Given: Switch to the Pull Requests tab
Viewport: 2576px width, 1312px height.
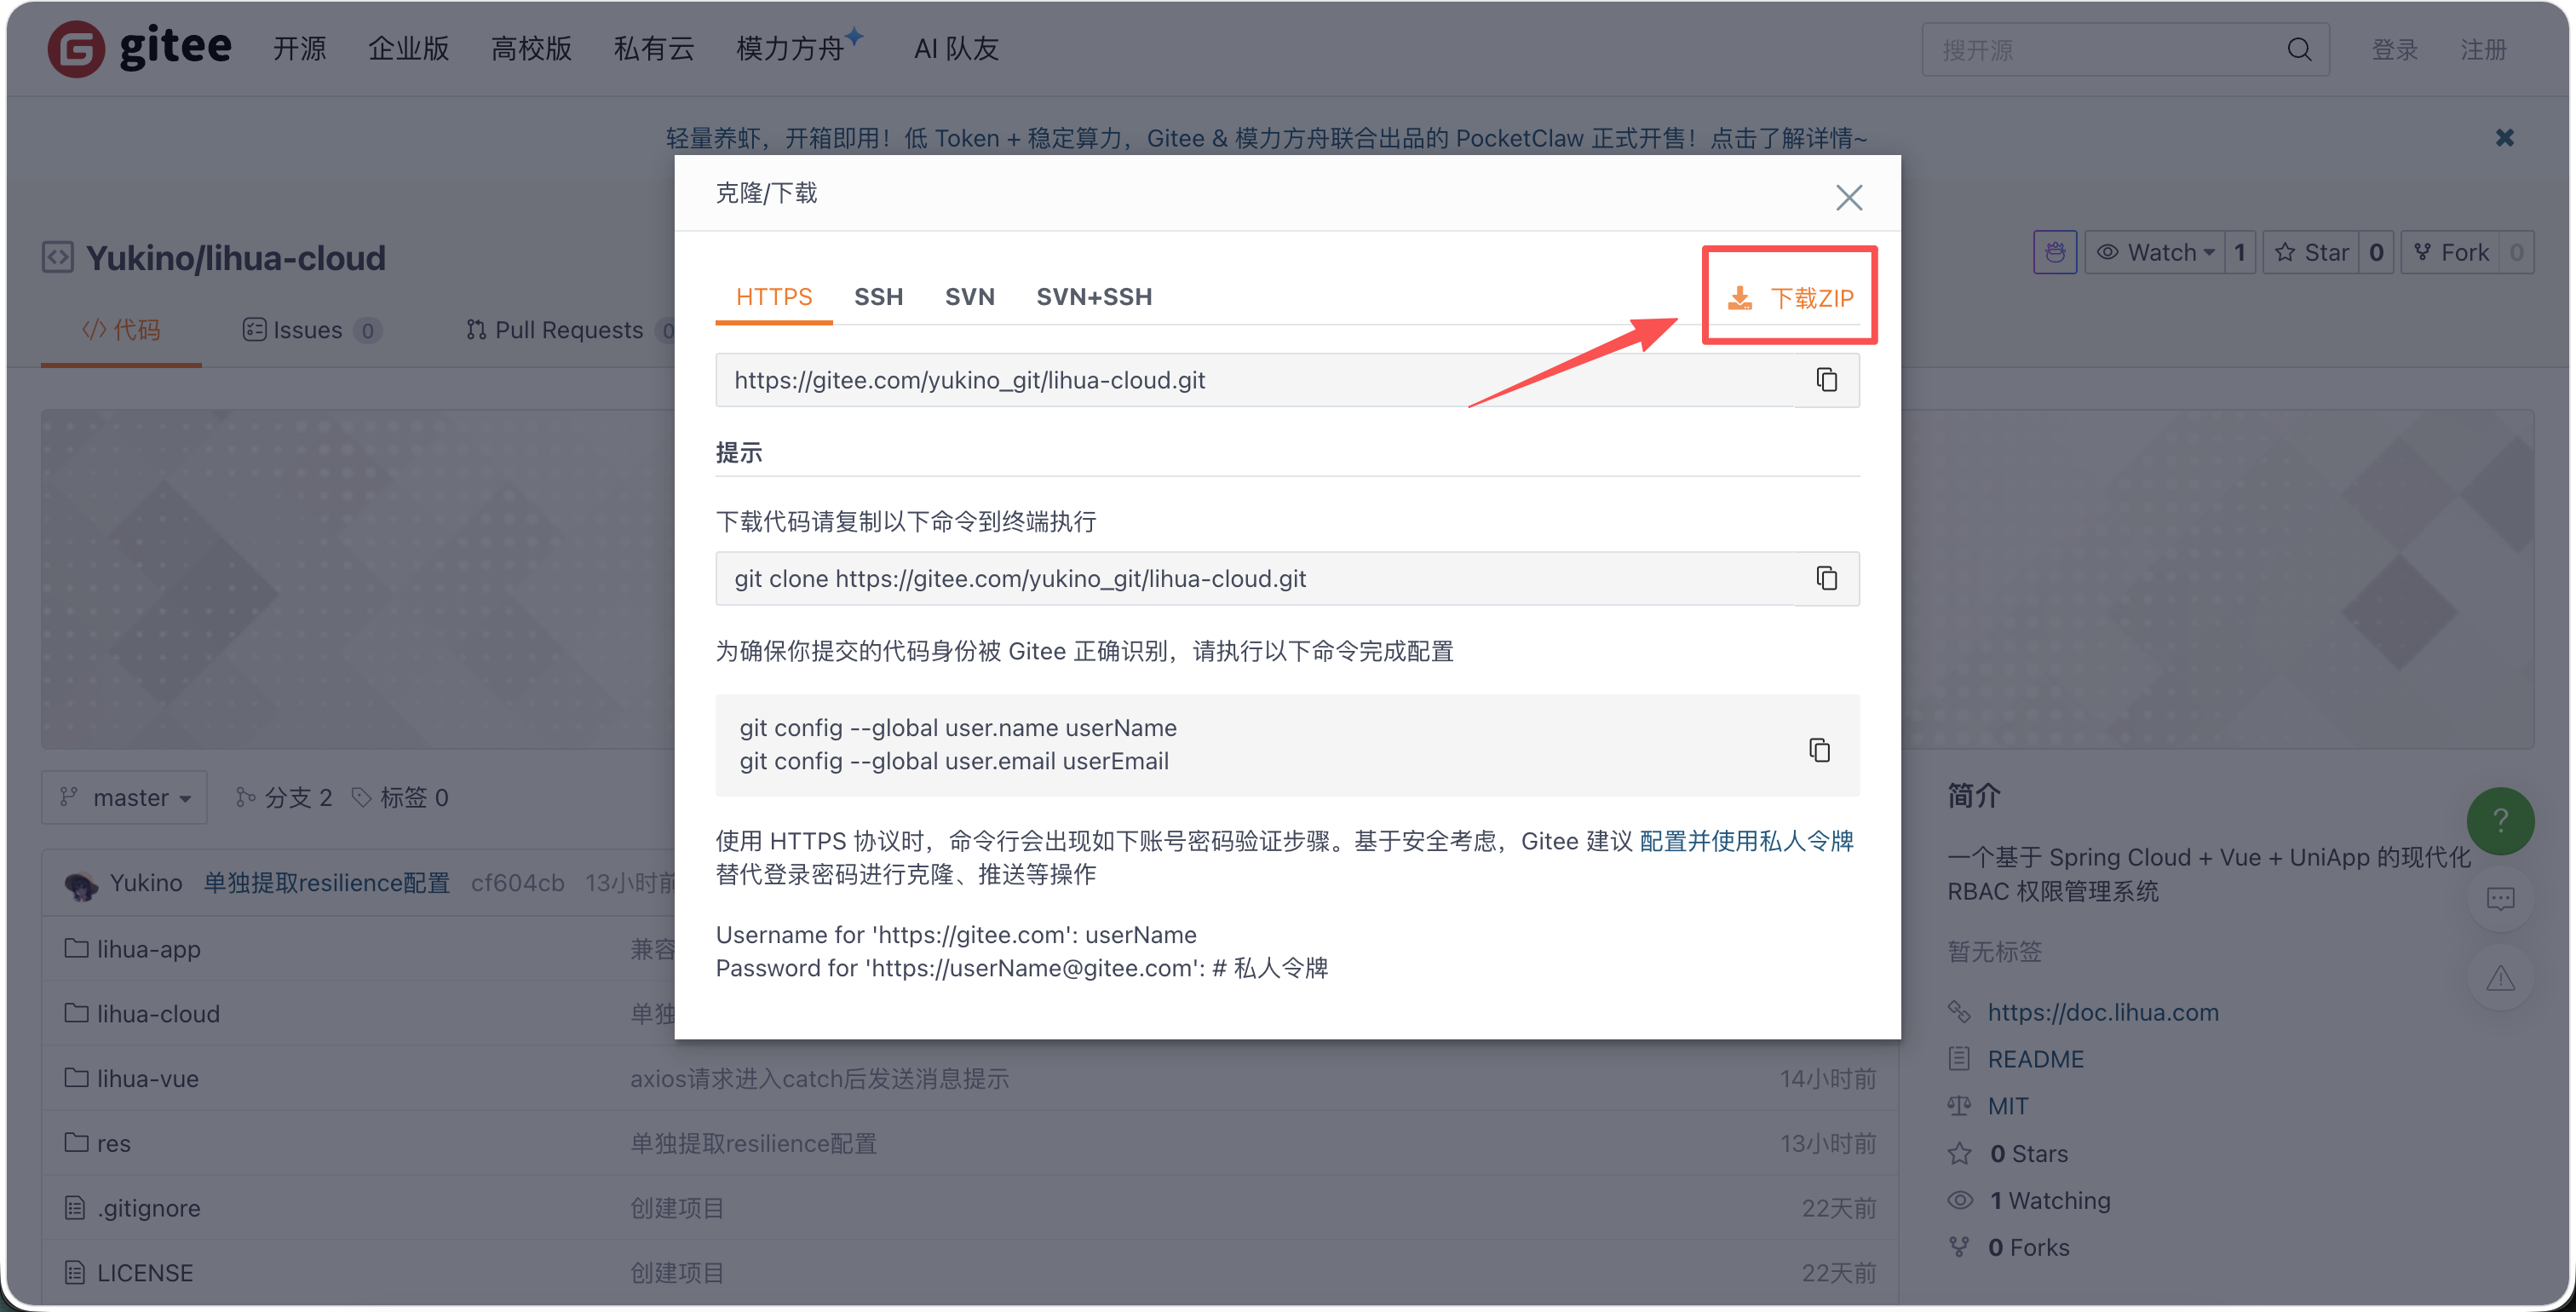Looking at the screenshot, I should point(569,330).
